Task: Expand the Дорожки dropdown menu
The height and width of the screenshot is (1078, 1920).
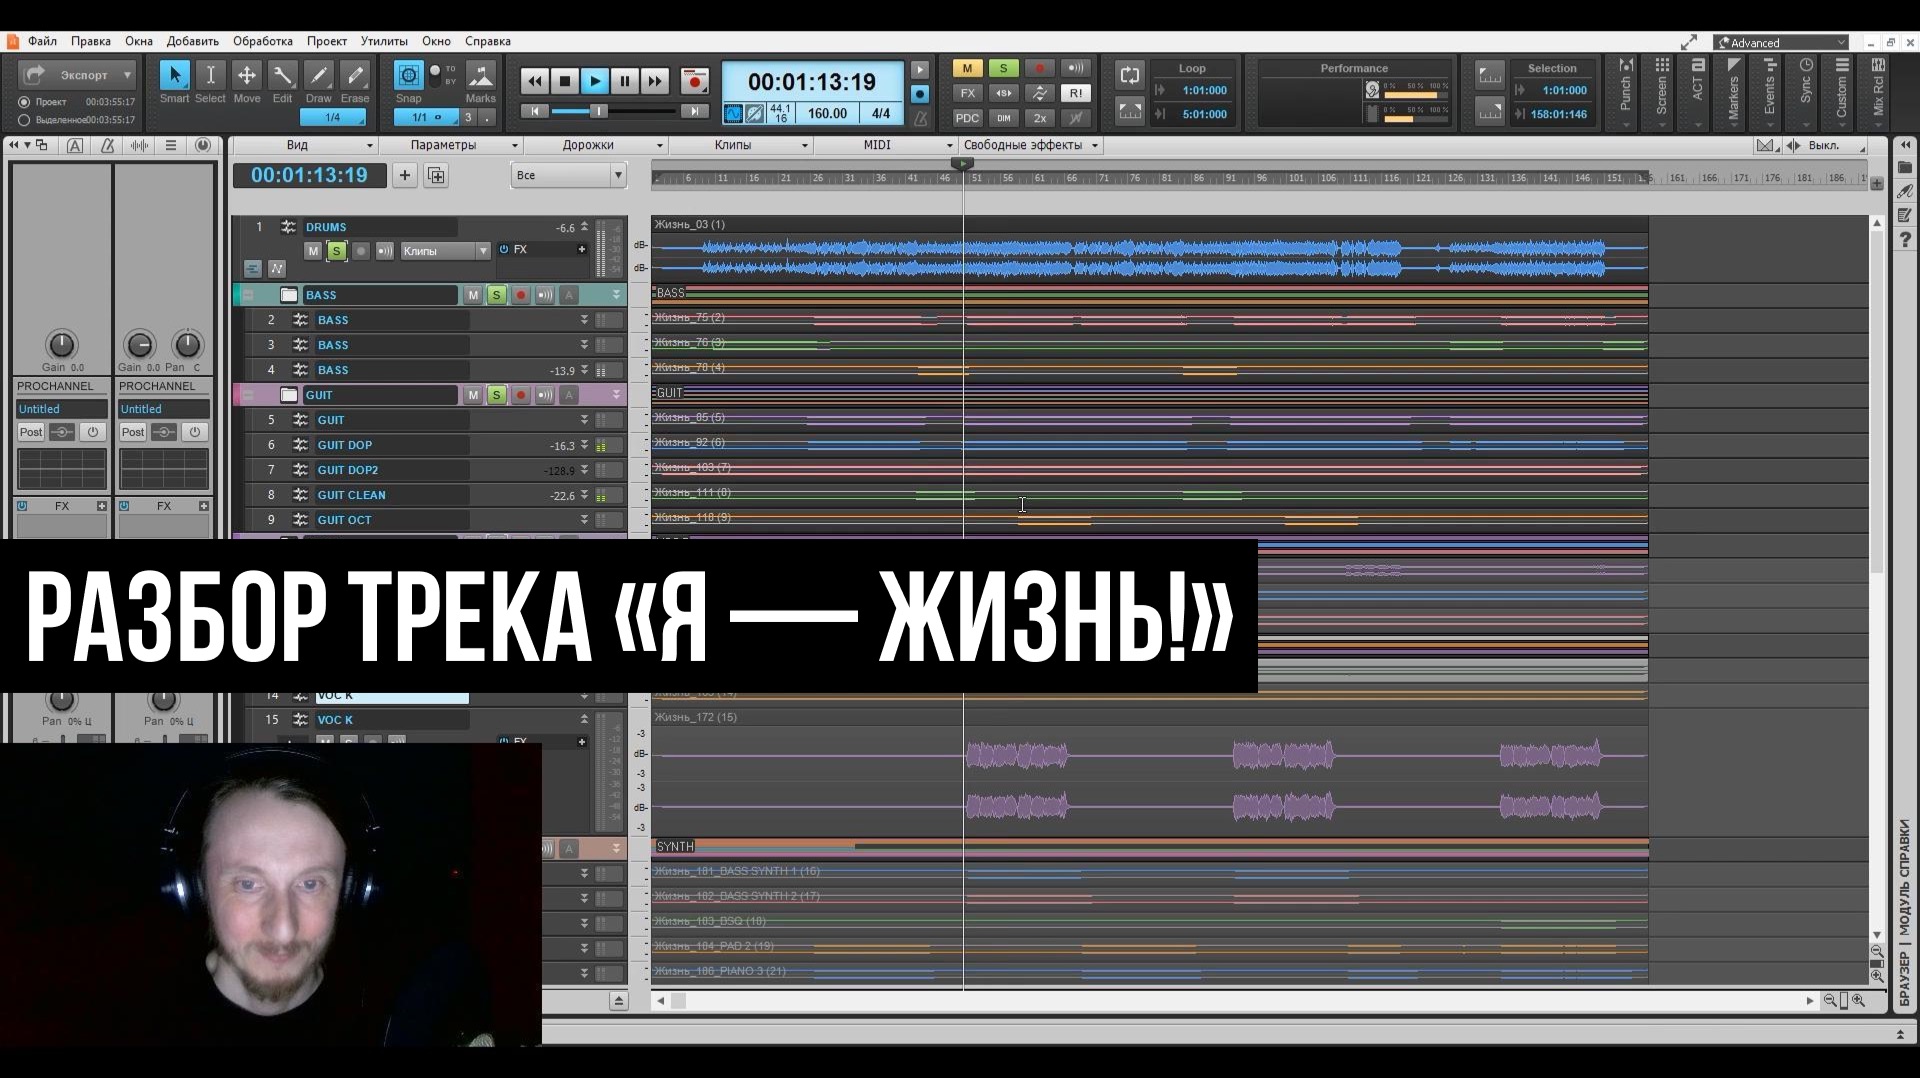Action: tap(595, 145)
